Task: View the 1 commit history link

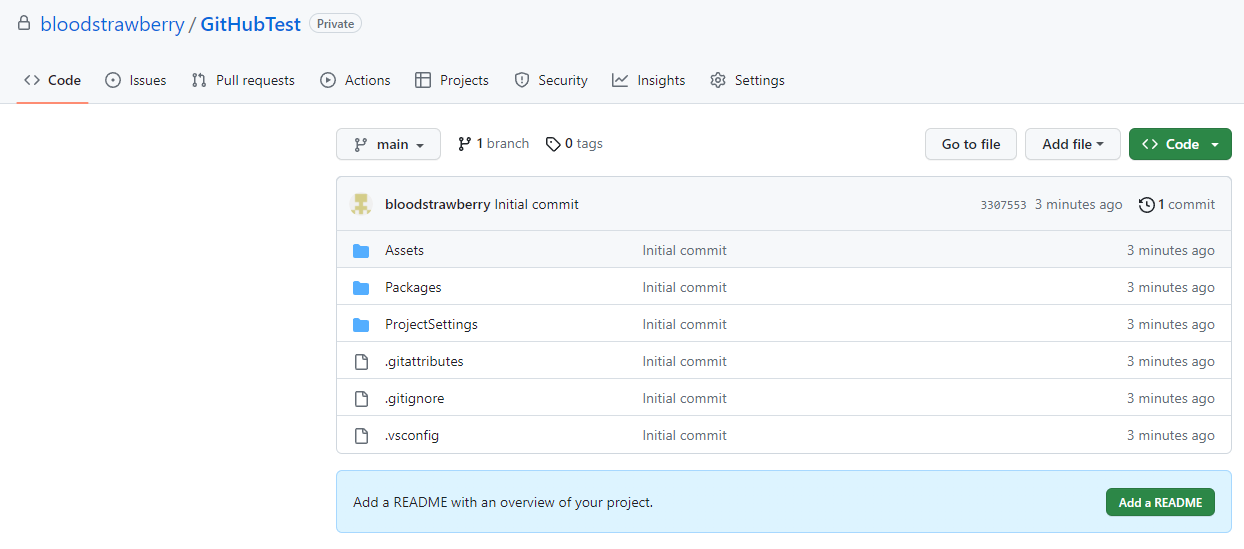Action: [x=1177, y=204]
